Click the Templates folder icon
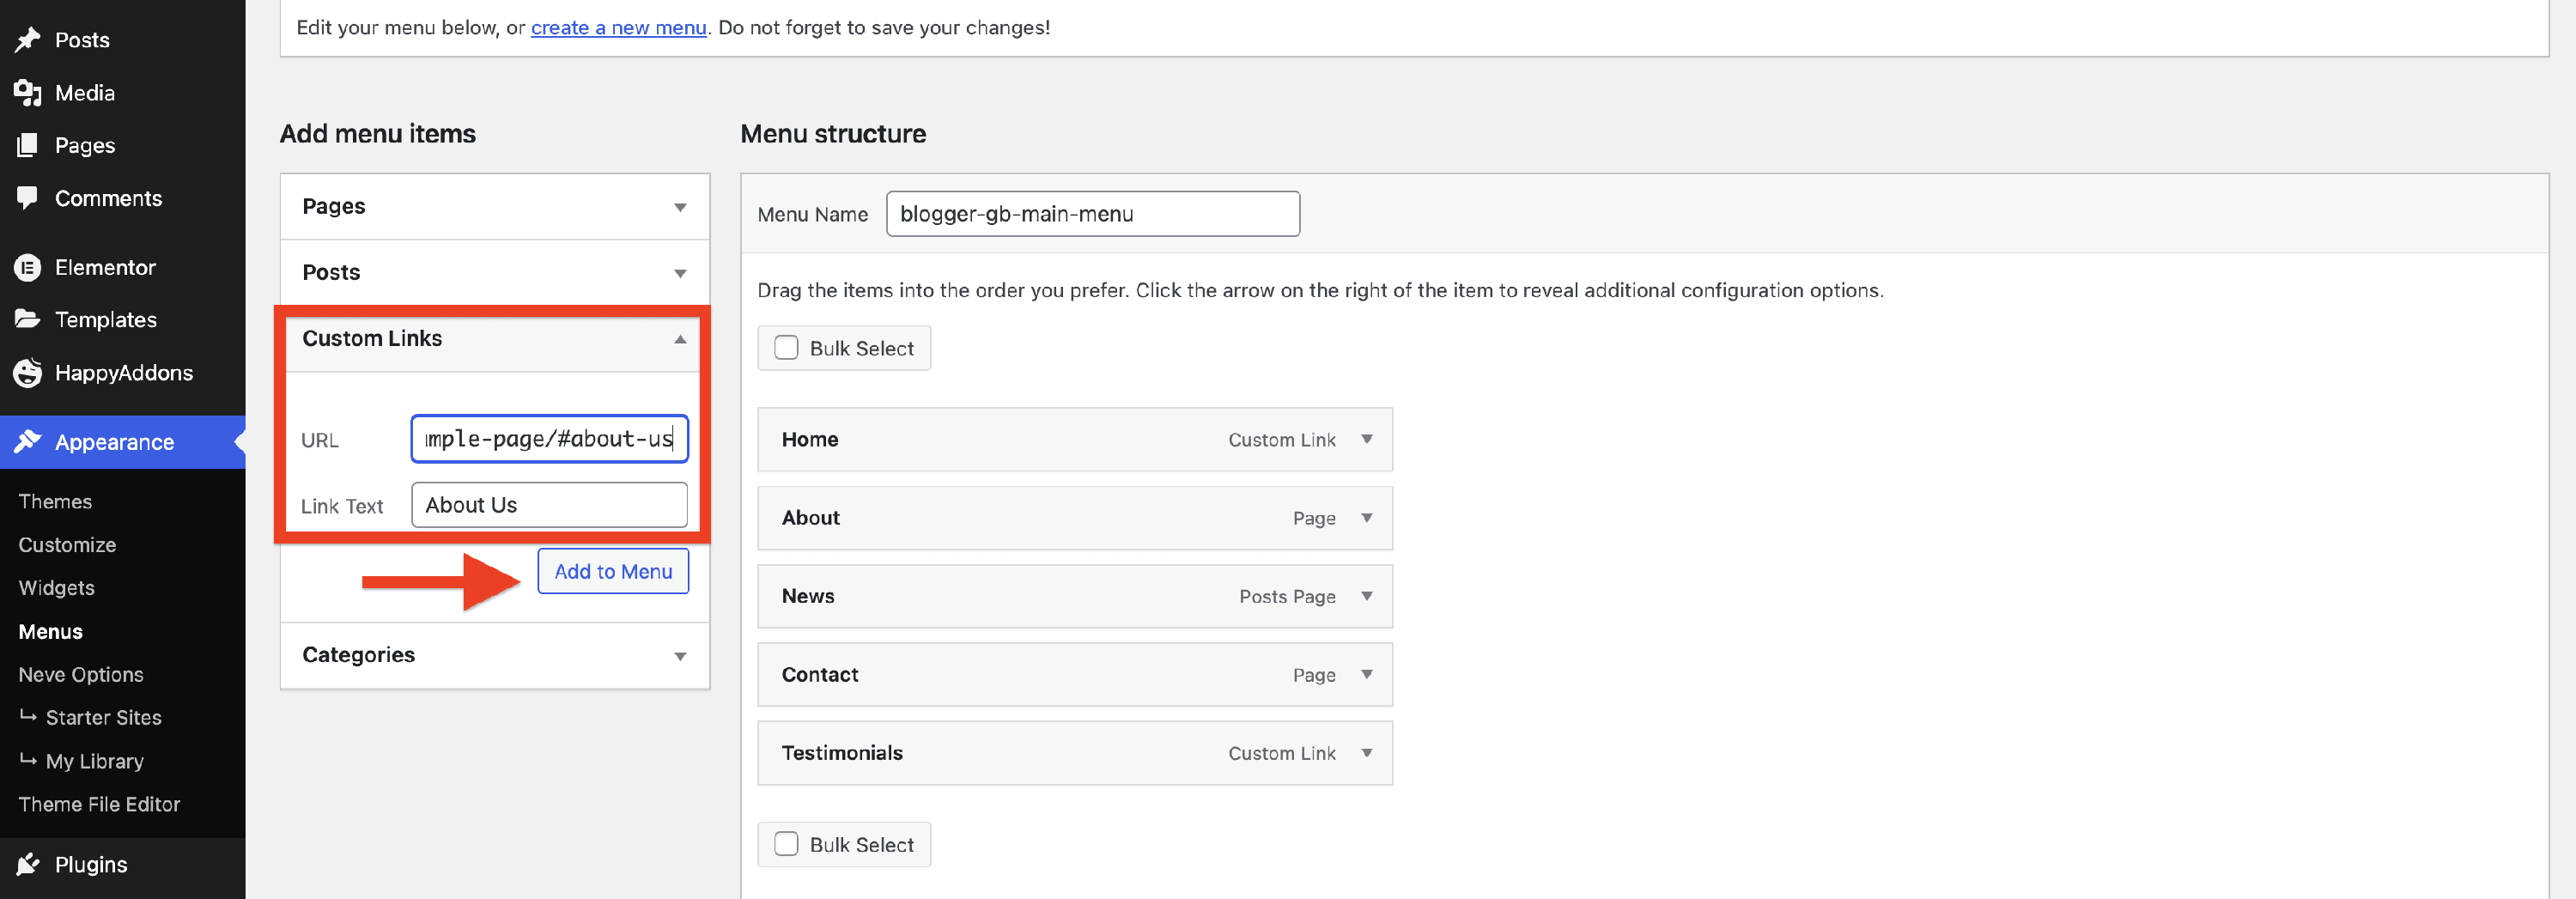 28,320
